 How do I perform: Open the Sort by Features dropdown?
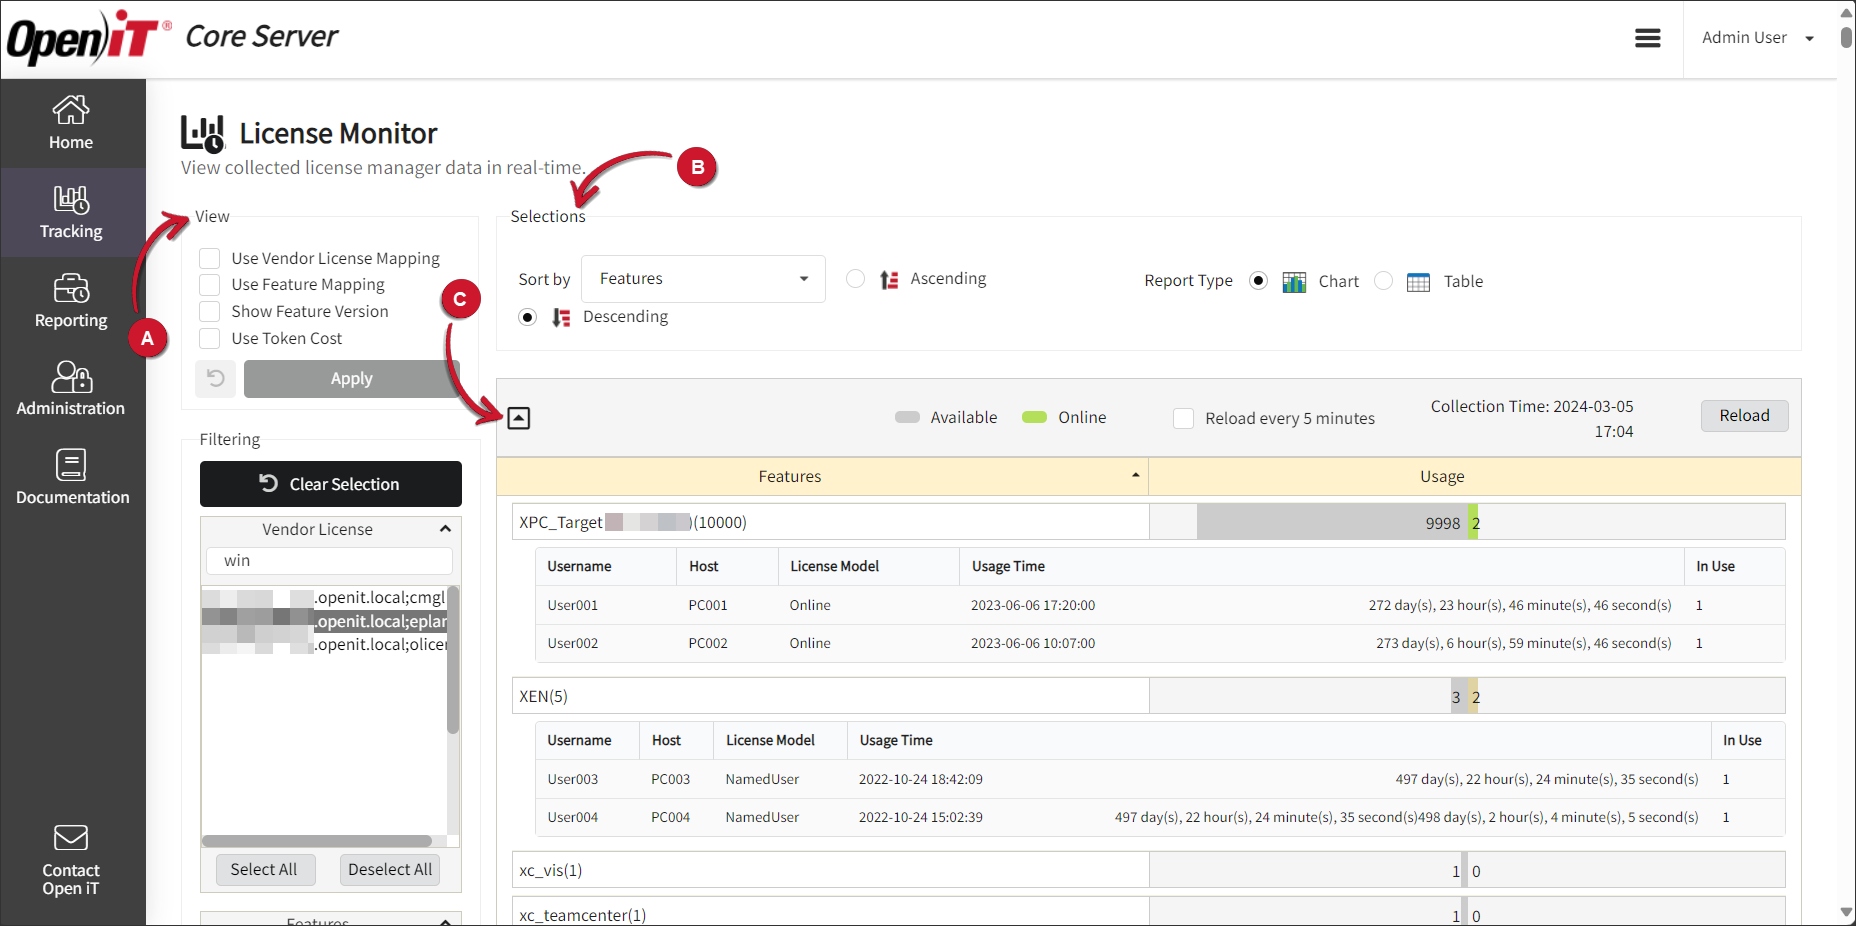click(703, 279)
